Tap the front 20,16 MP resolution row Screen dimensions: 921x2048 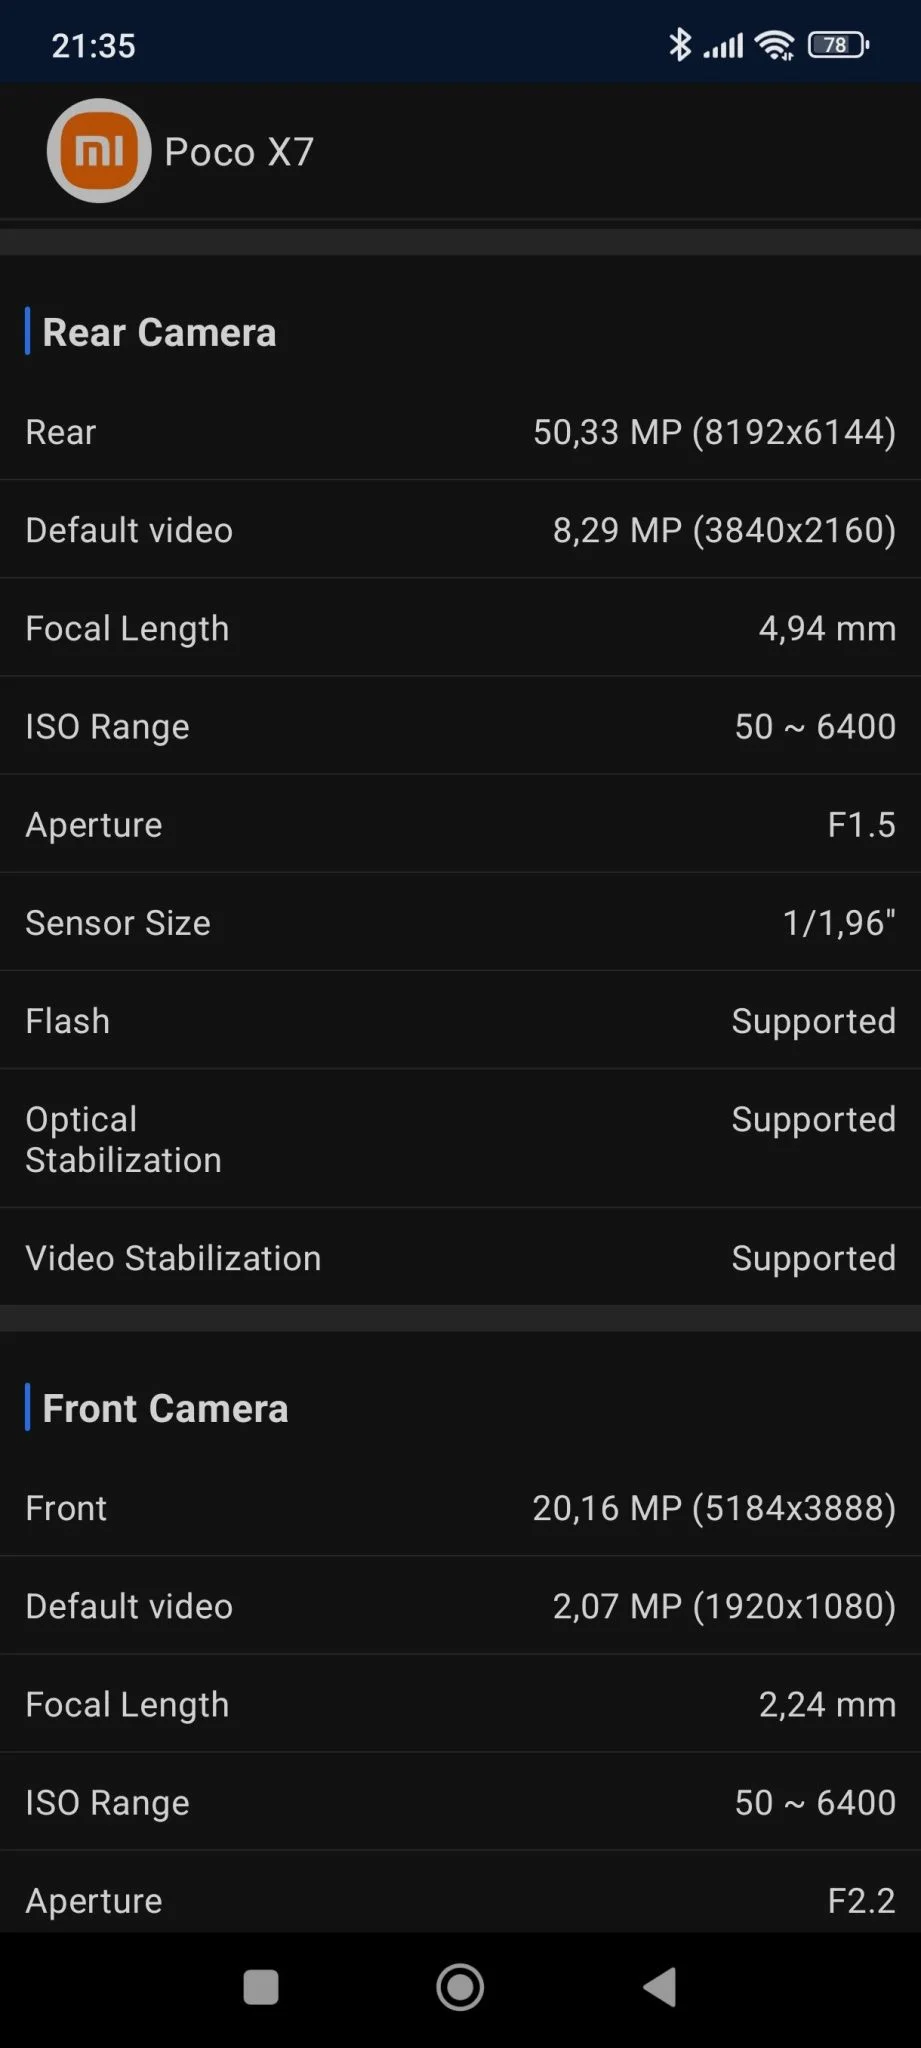pos(460,1508)
